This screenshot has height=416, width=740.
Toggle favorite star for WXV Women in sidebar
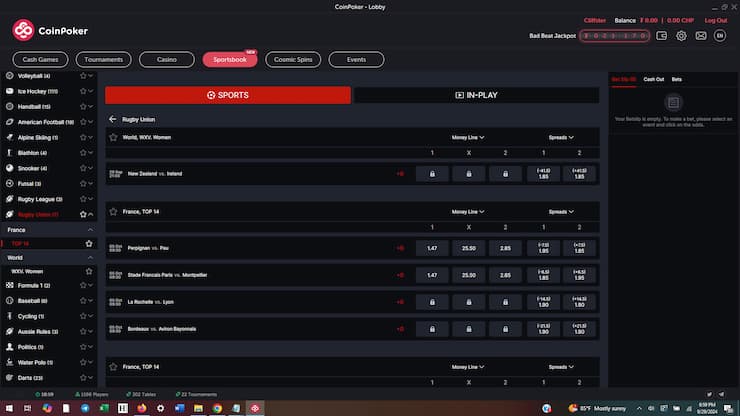pyautogui.click(x=89, y=272)
